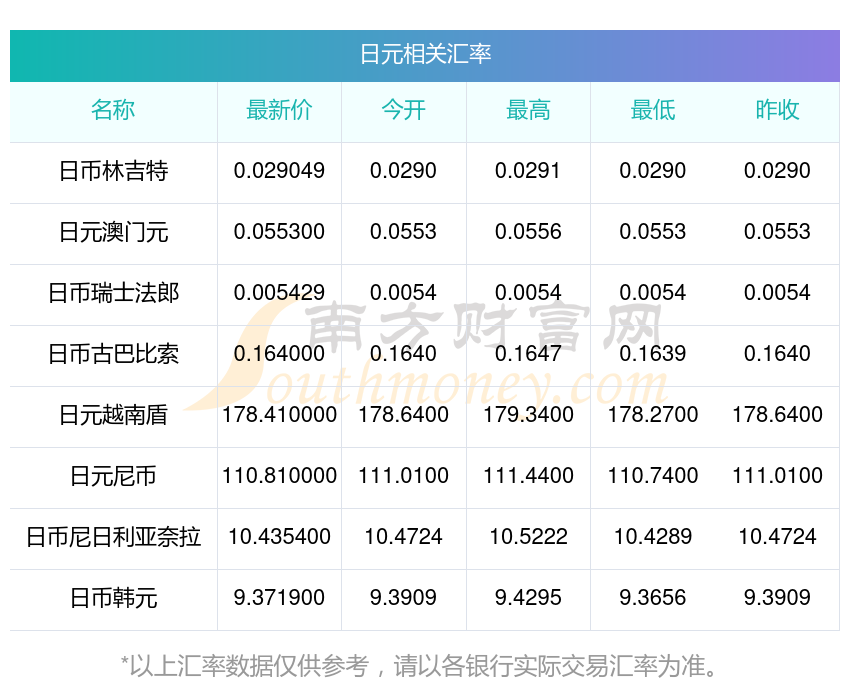Click the 9.4295 highest price cell
The width and height of the screenshot is (850, 698).
click(529, 598)
